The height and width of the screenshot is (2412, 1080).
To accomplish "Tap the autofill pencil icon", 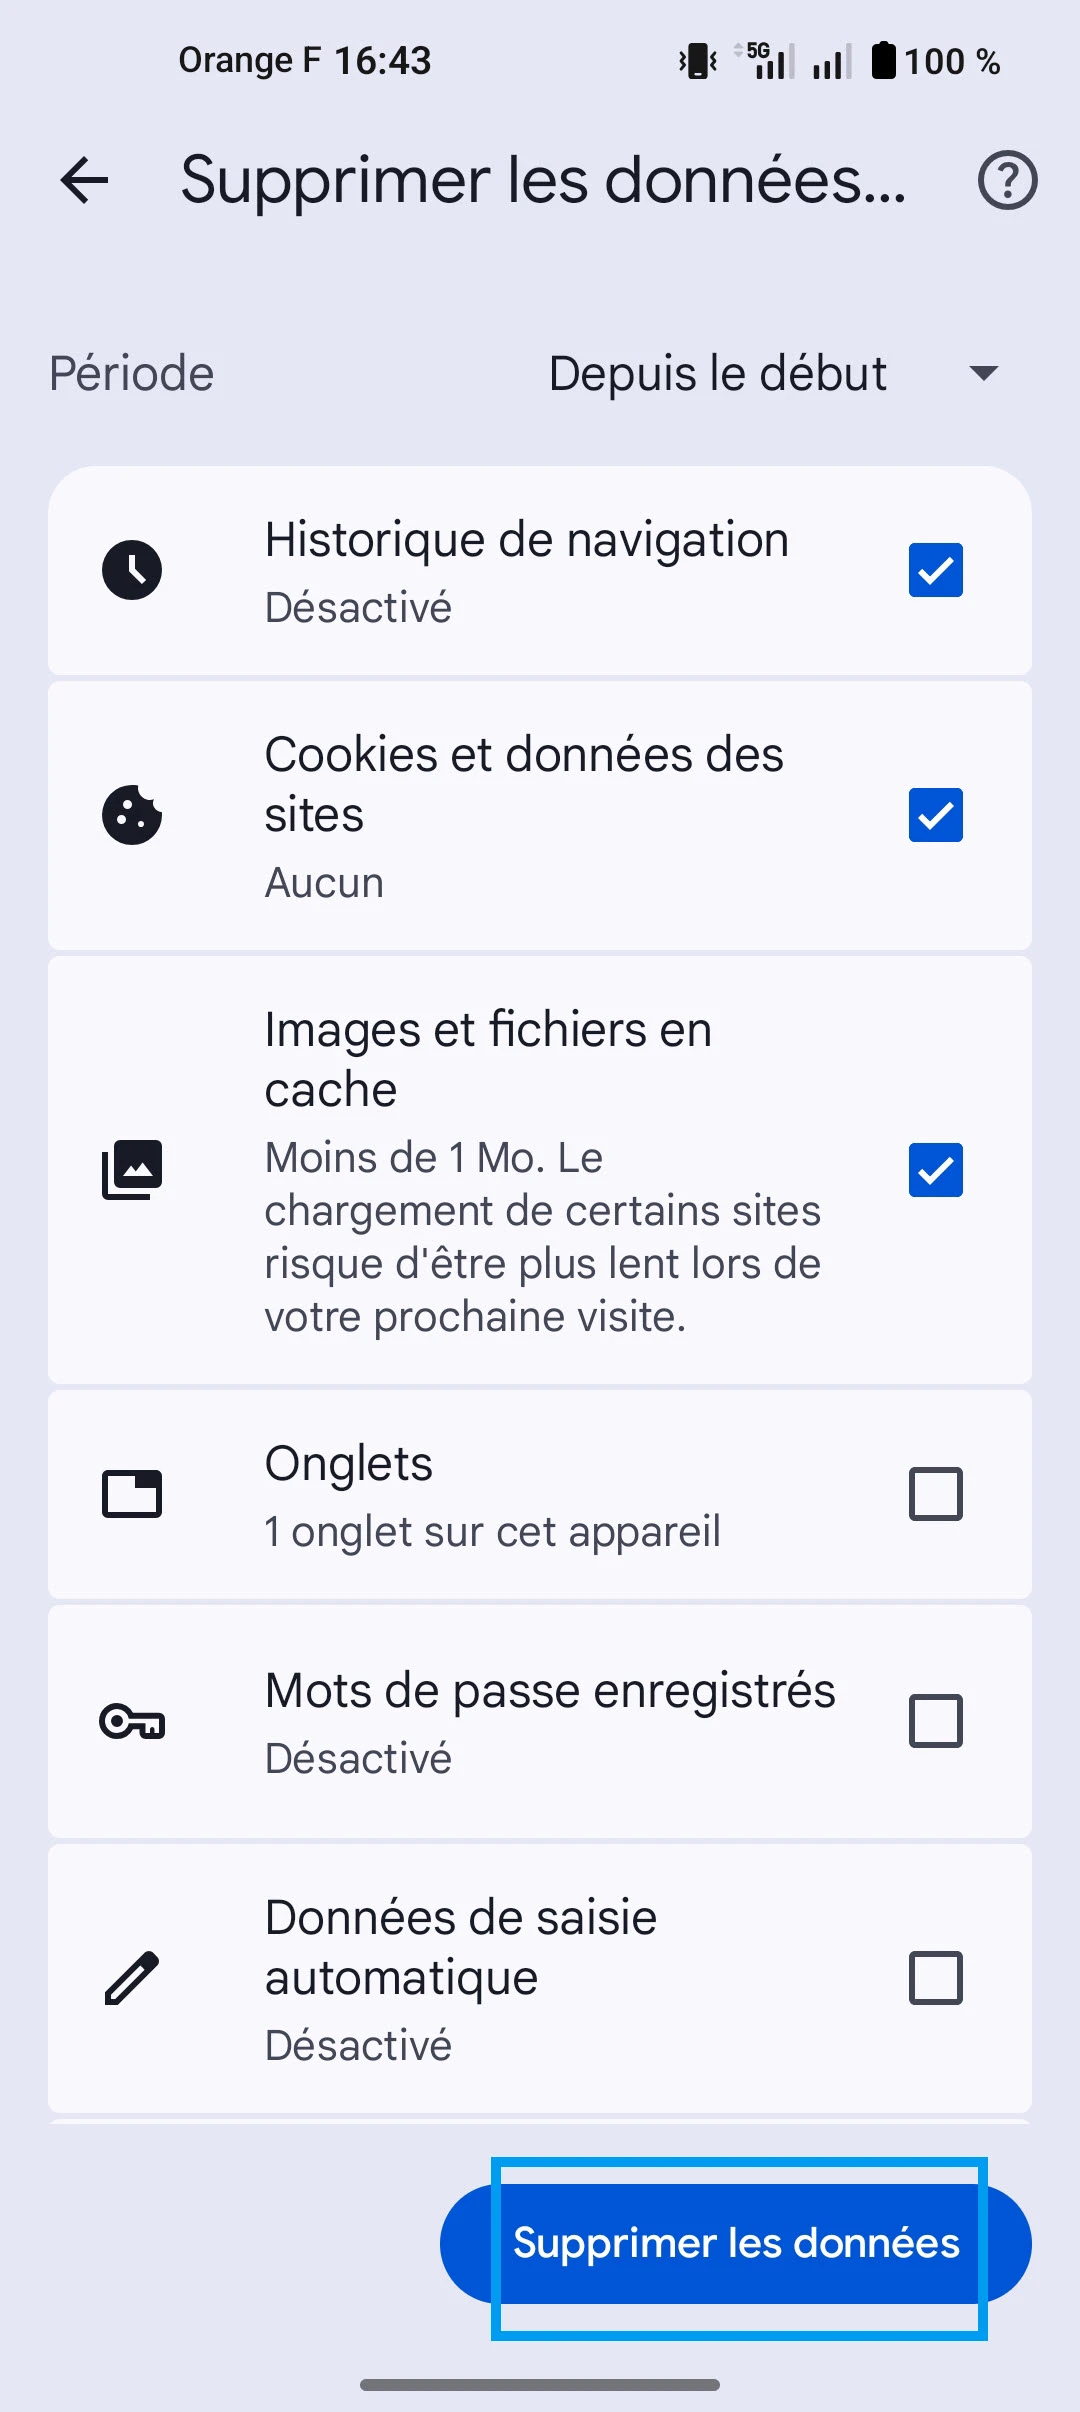I will 132,1978.
